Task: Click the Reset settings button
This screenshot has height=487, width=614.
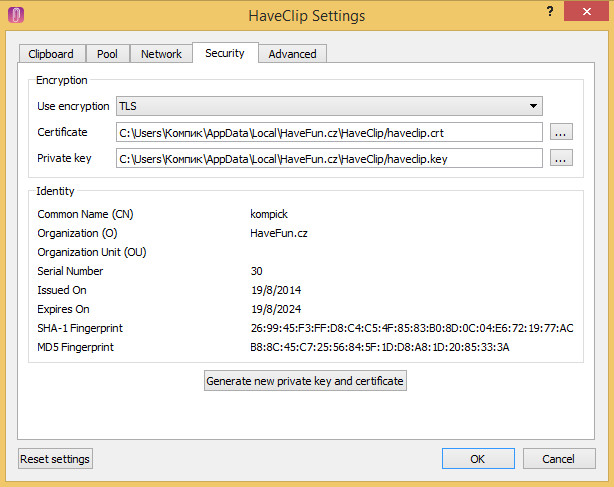Action: [x=55, y=458]
